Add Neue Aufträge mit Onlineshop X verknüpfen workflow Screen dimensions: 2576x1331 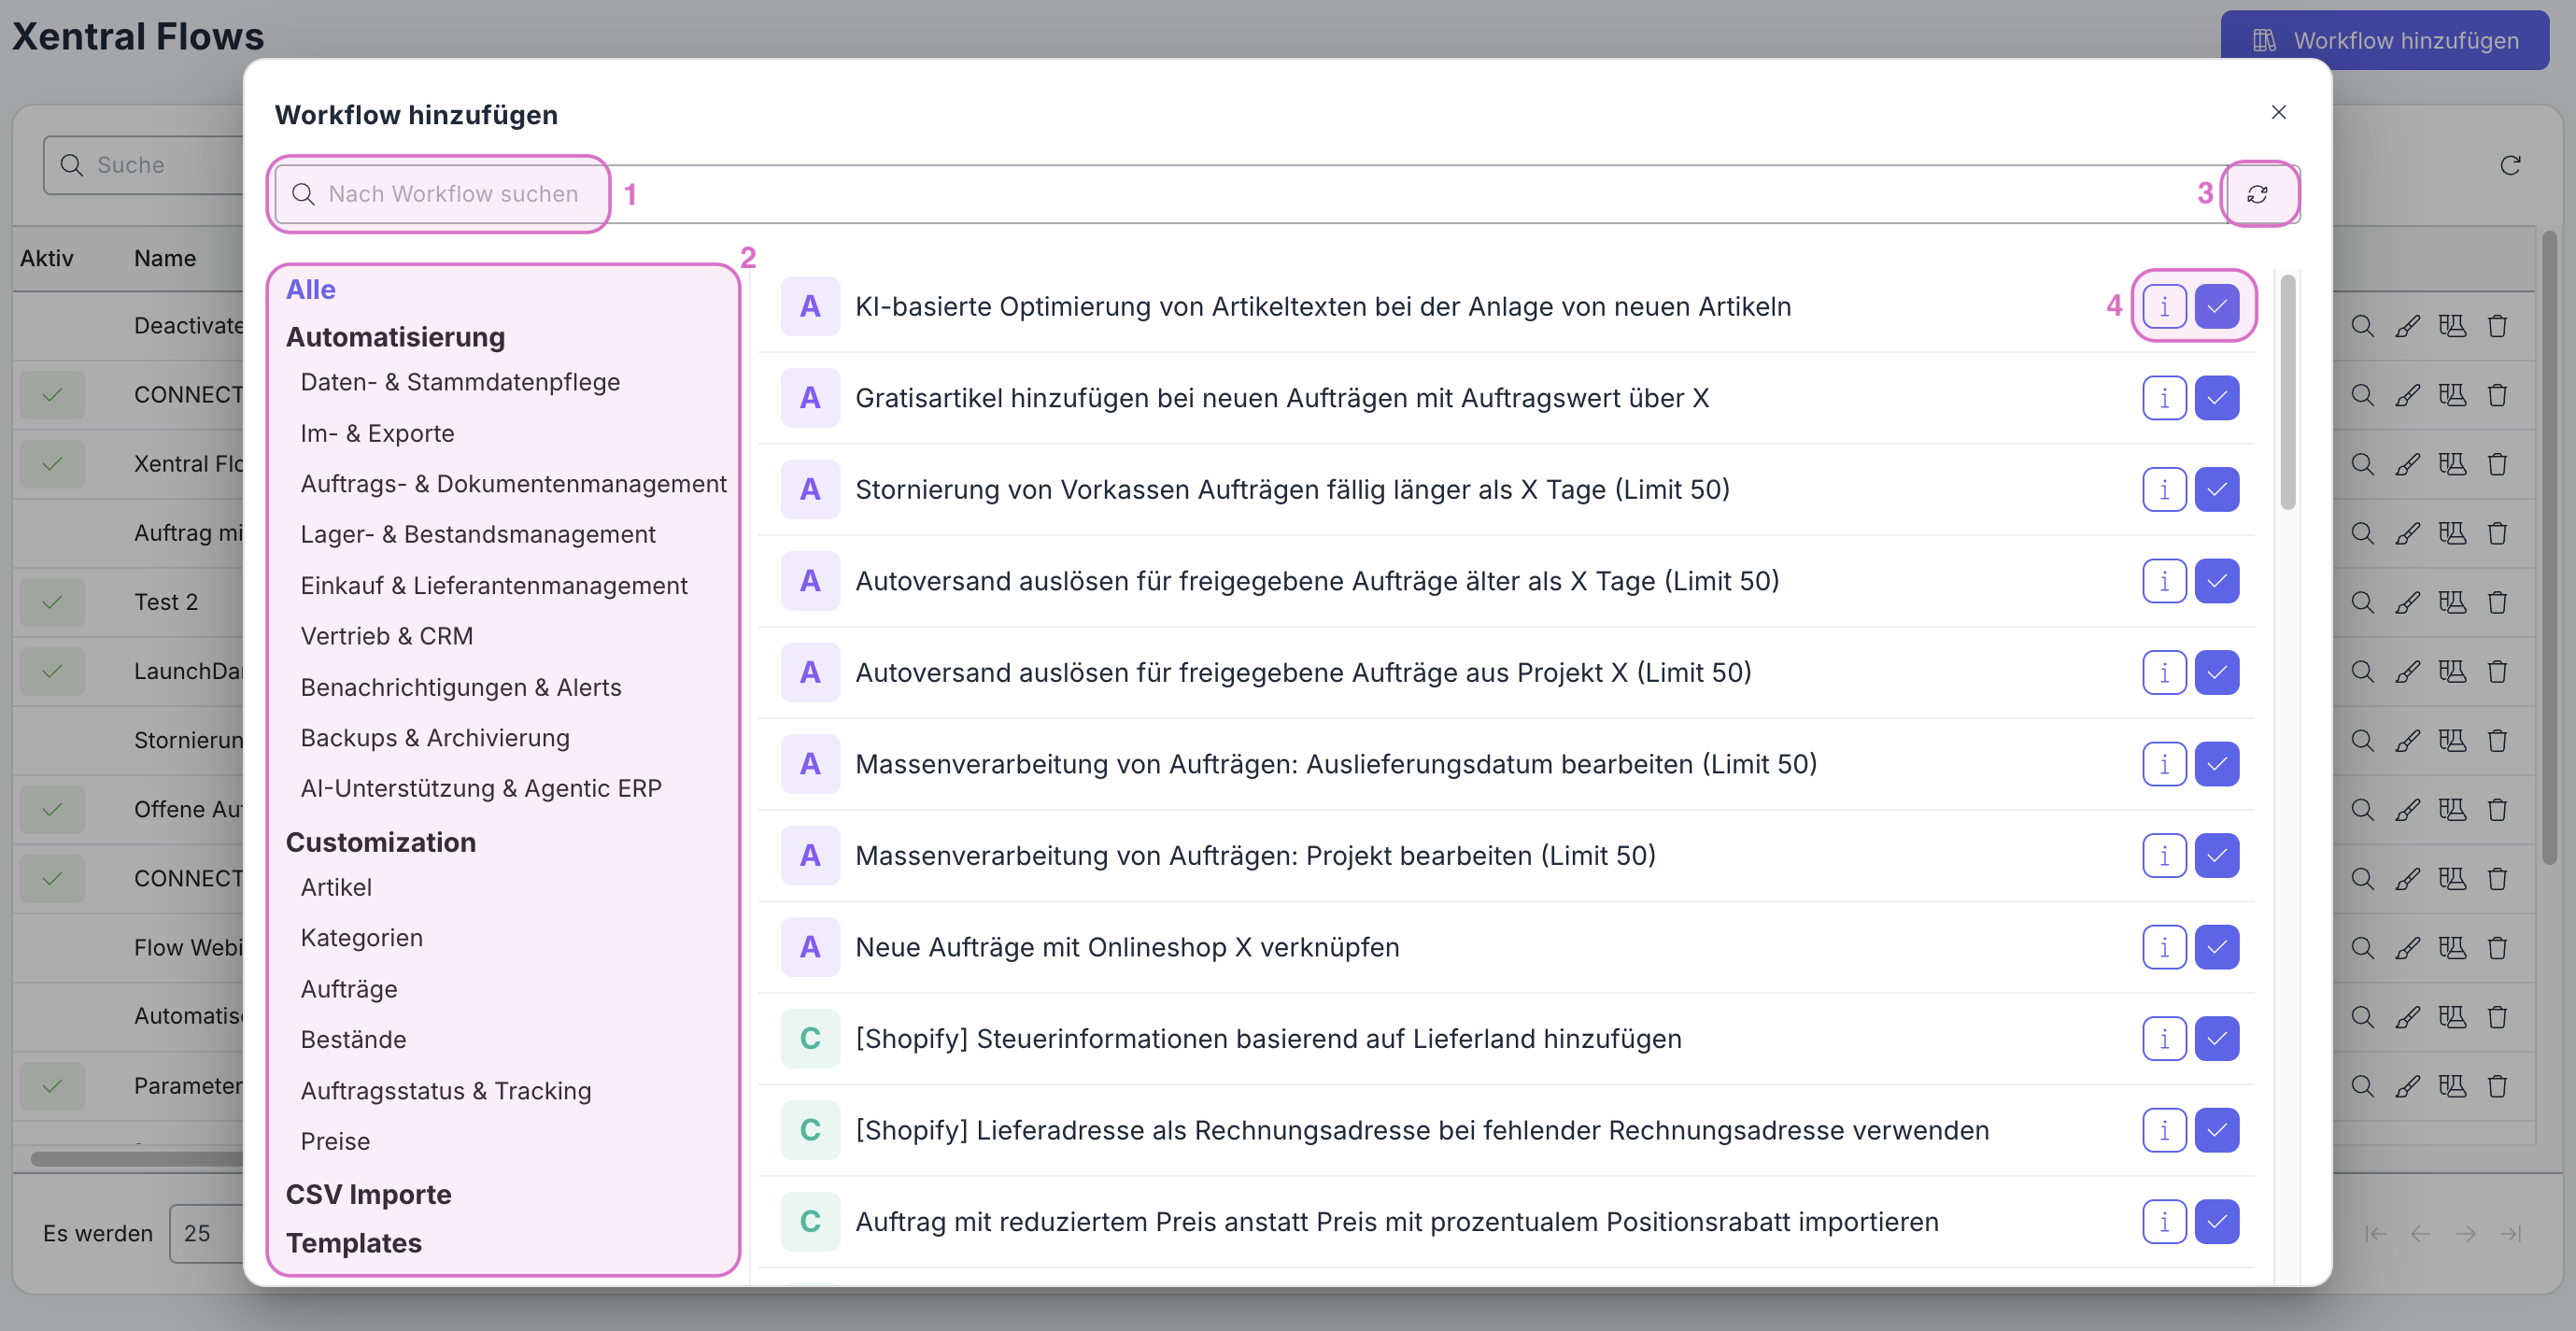(x=2216, y=947)
